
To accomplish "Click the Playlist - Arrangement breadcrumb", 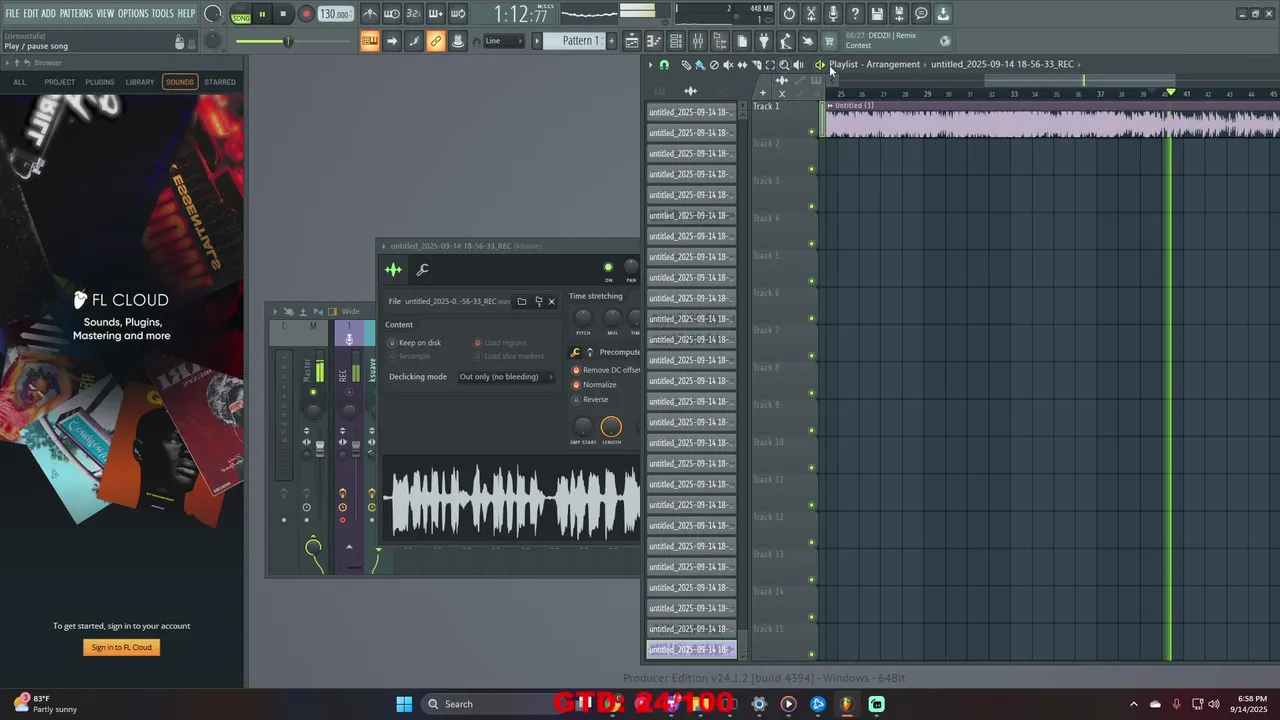I will click(874, 64).
